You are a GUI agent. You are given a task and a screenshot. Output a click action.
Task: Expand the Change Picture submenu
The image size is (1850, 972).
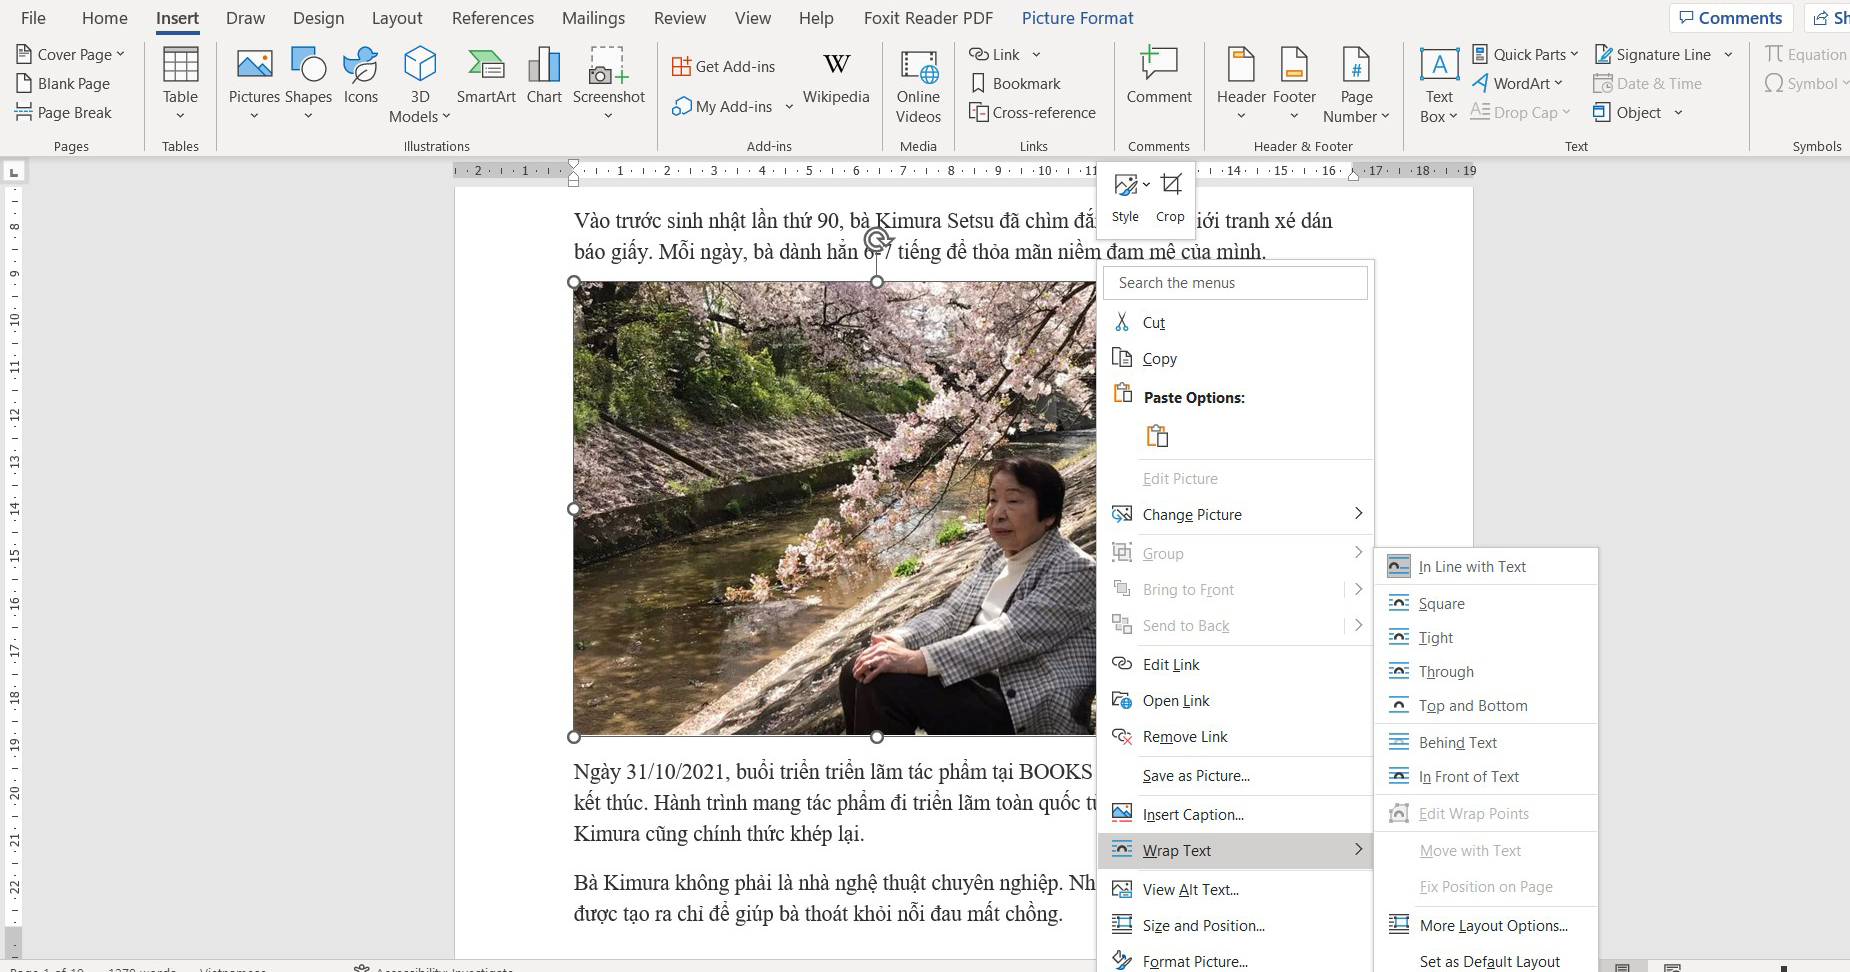tap(1358, 514)
